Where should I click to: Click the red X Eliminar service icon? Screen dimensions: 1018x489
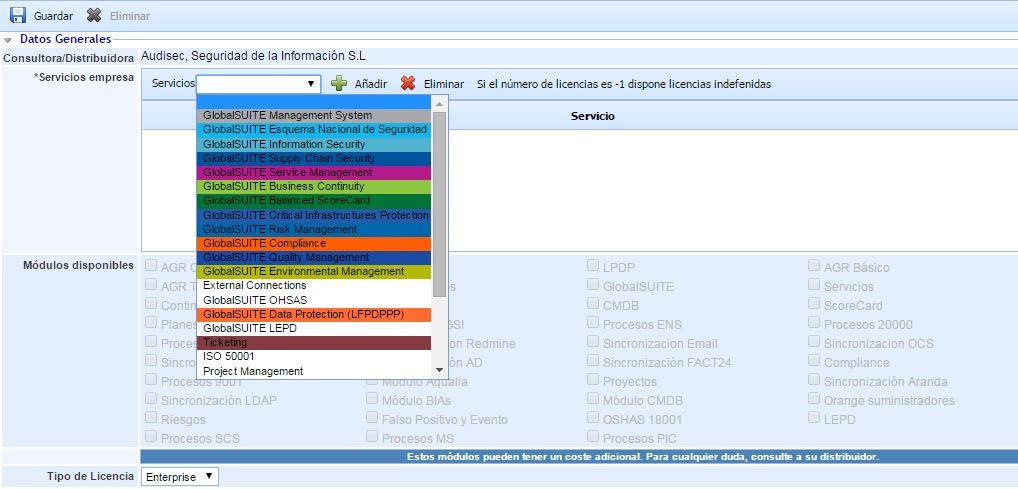point(408,85)
